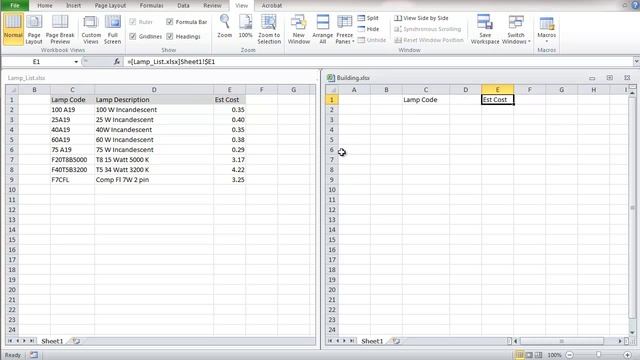Select Lamp Description header cell
This screenshot has height=360, width=640.
point(154,100)
